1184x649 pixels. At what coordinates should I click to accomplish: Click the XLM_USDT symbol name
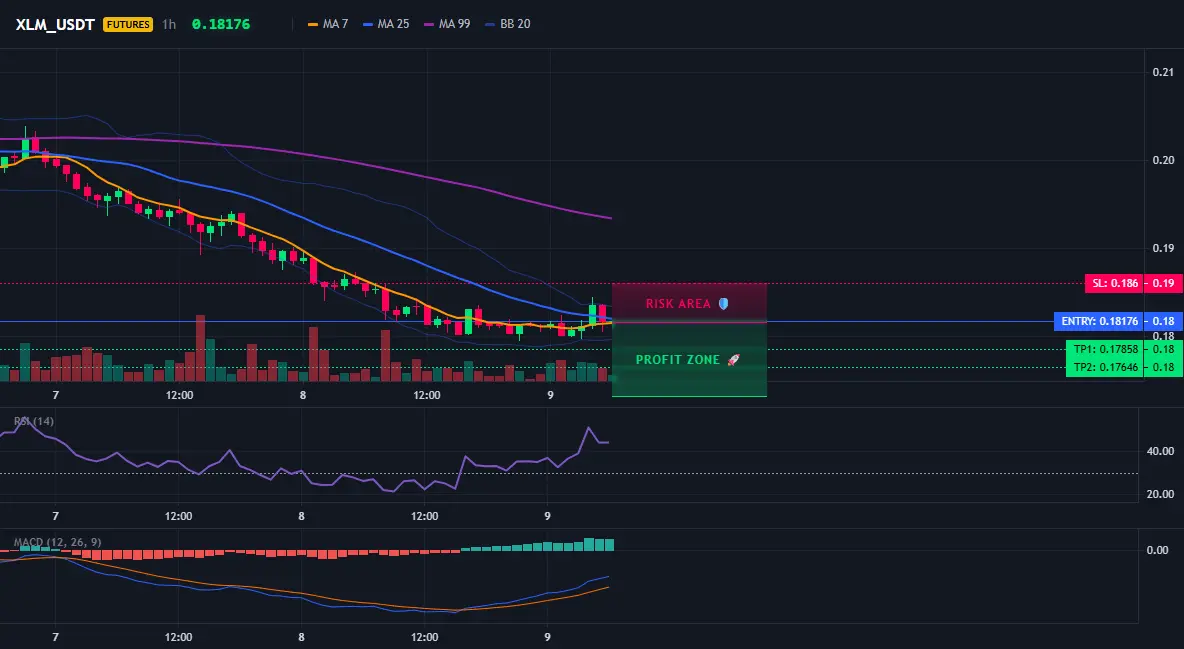[55, 24]
